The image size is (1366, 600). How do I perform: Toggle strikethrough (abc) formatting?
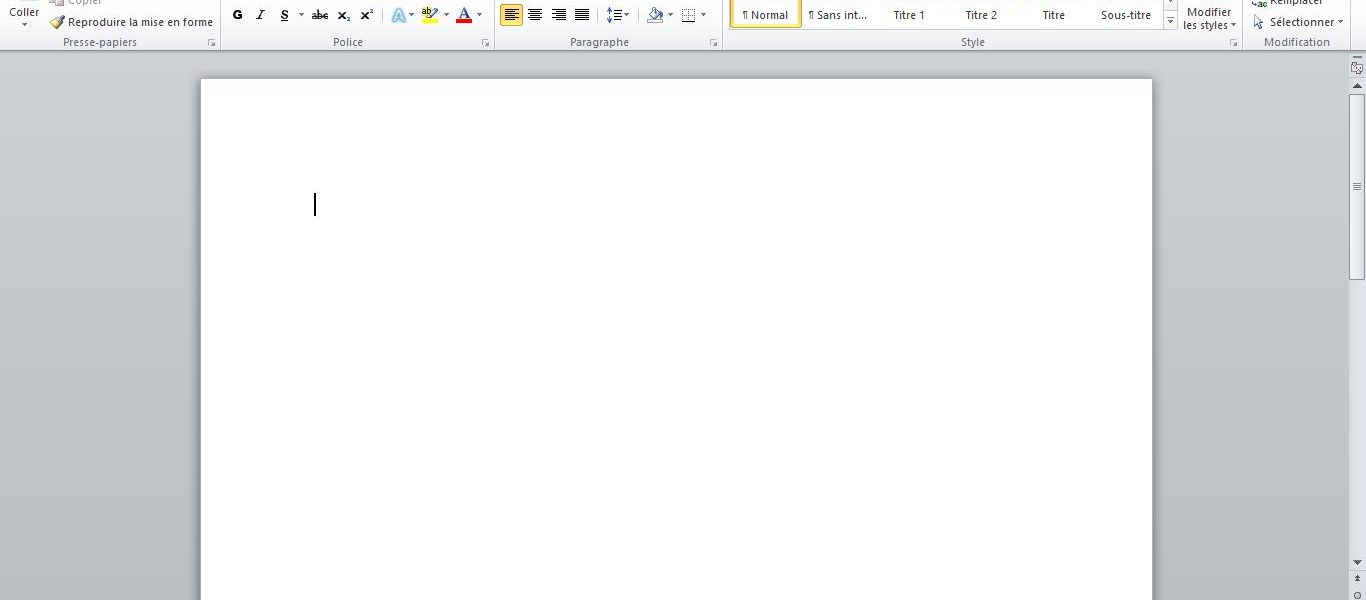click(x=320, y=15)
